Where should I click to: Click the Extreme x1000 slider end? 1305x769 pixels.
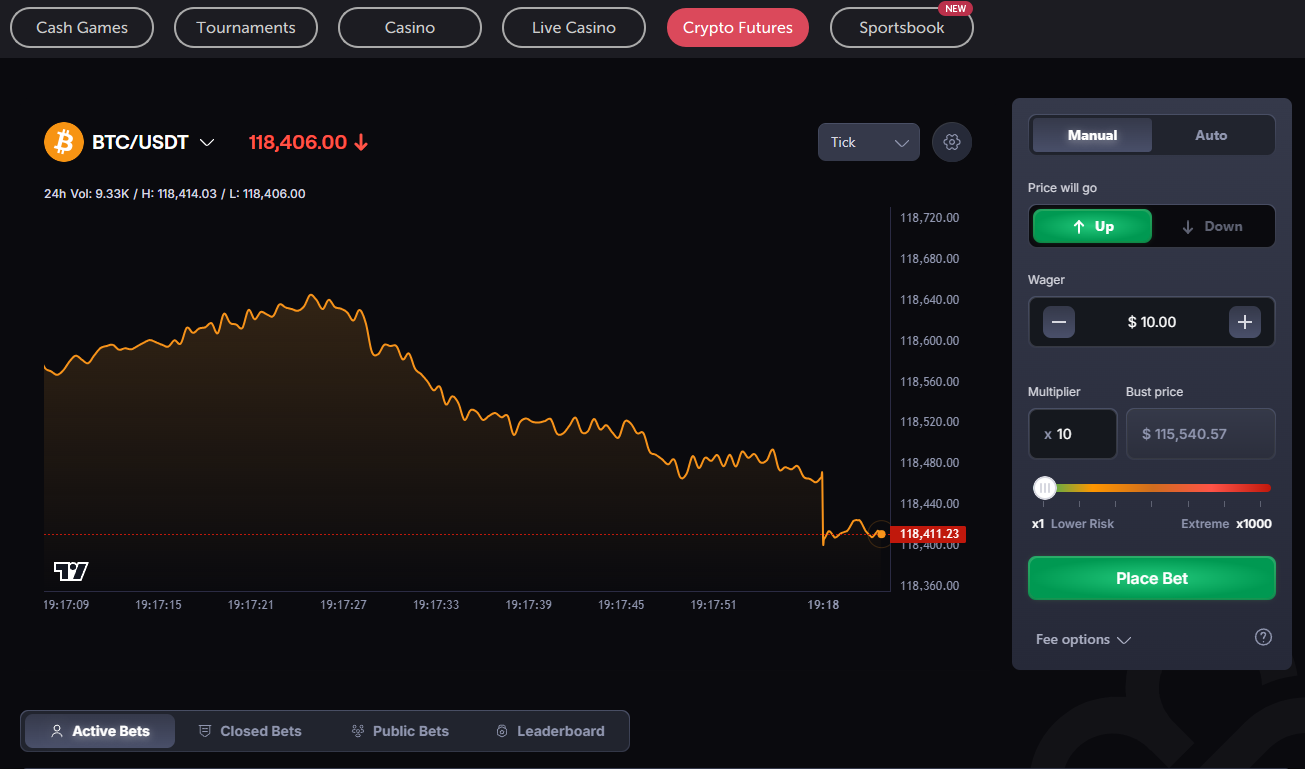pyautogui.click(x=1226, y=524)
